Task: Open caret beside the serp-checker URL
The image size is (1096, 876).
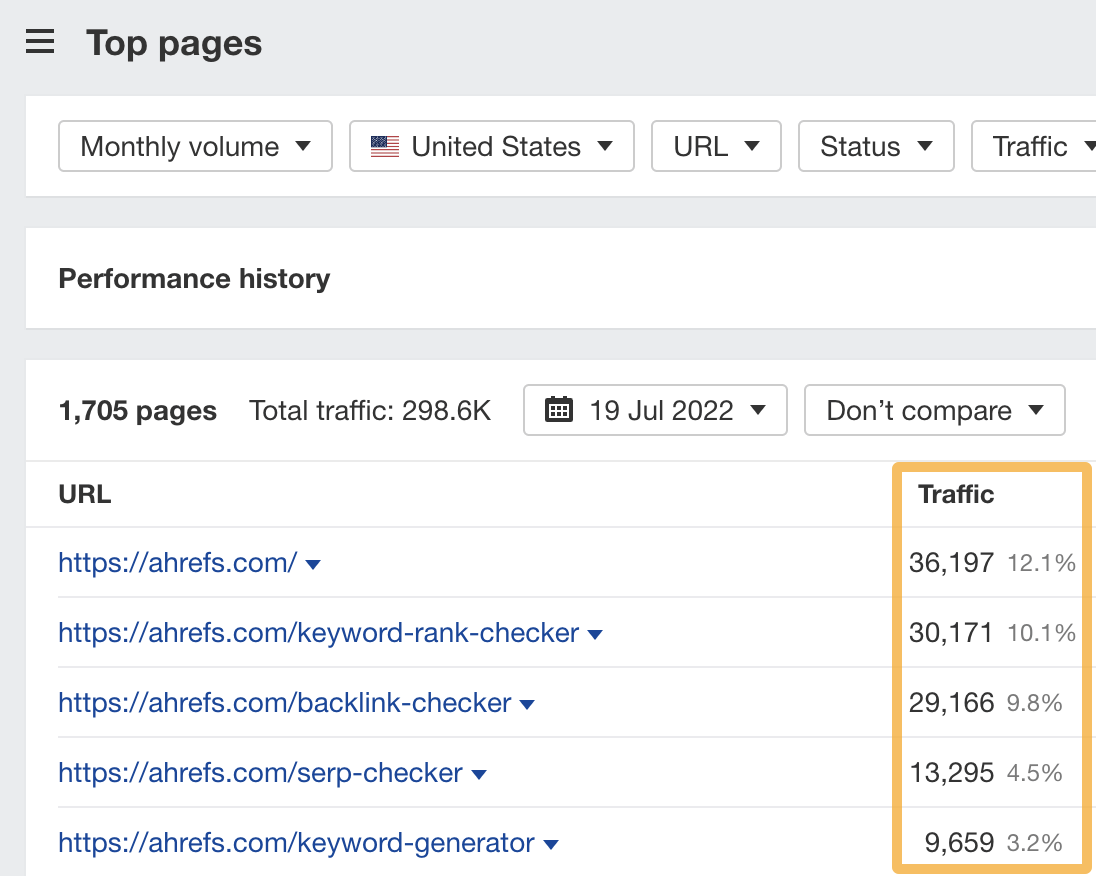Action: (478, 773)
